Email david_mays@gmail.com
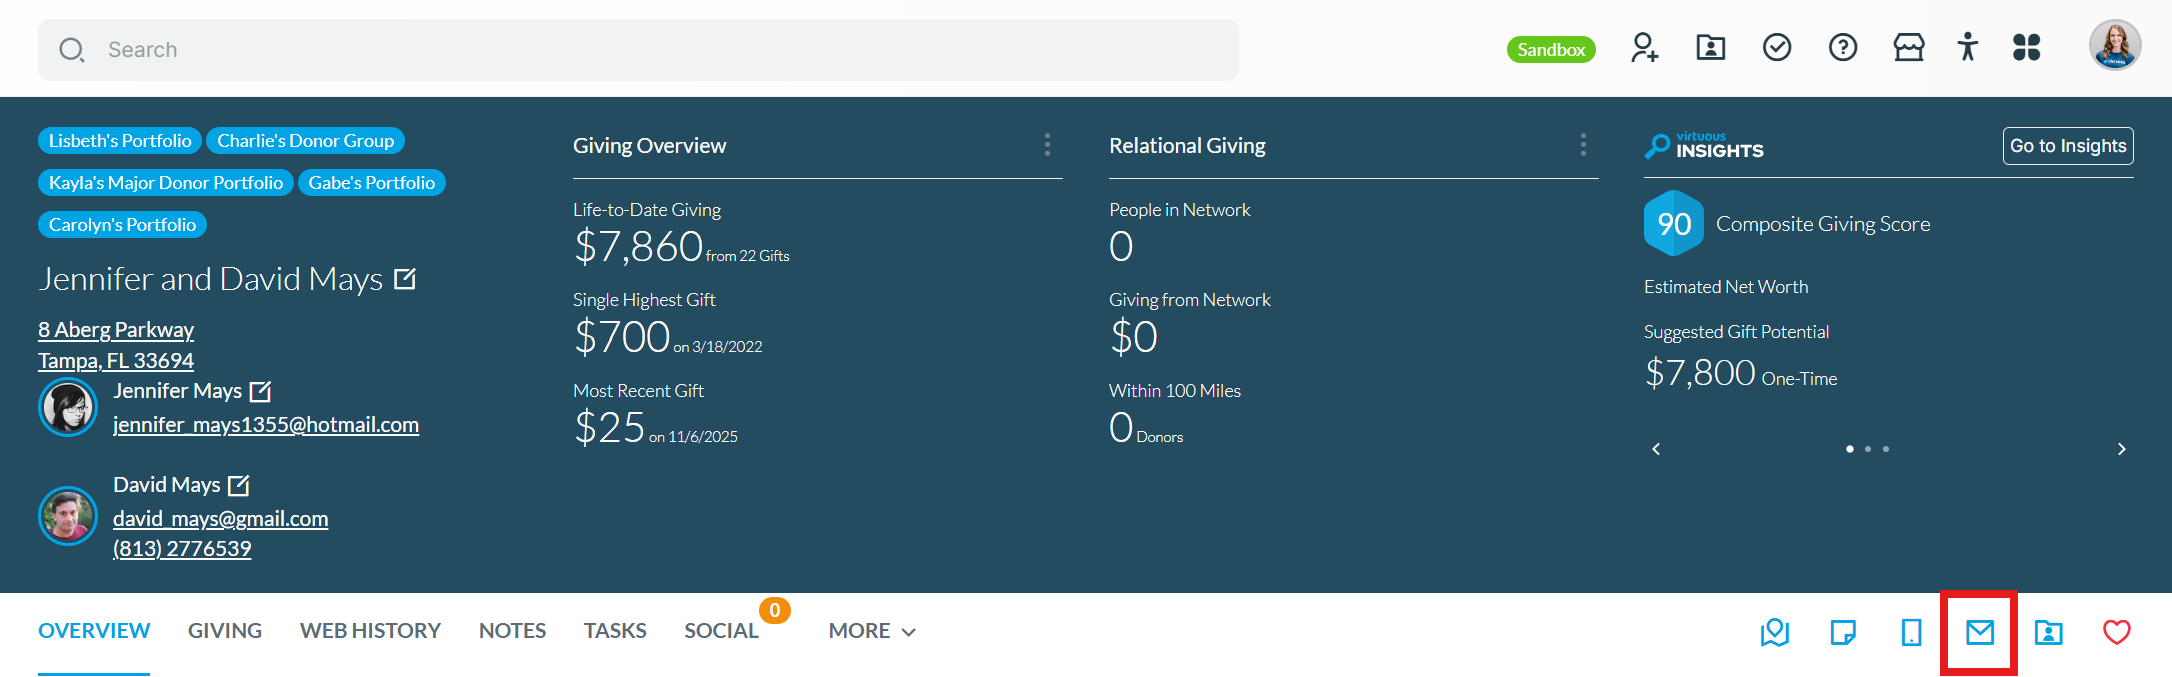The height and width of the screenshot is (677, 2172). (x=220, y=519)
